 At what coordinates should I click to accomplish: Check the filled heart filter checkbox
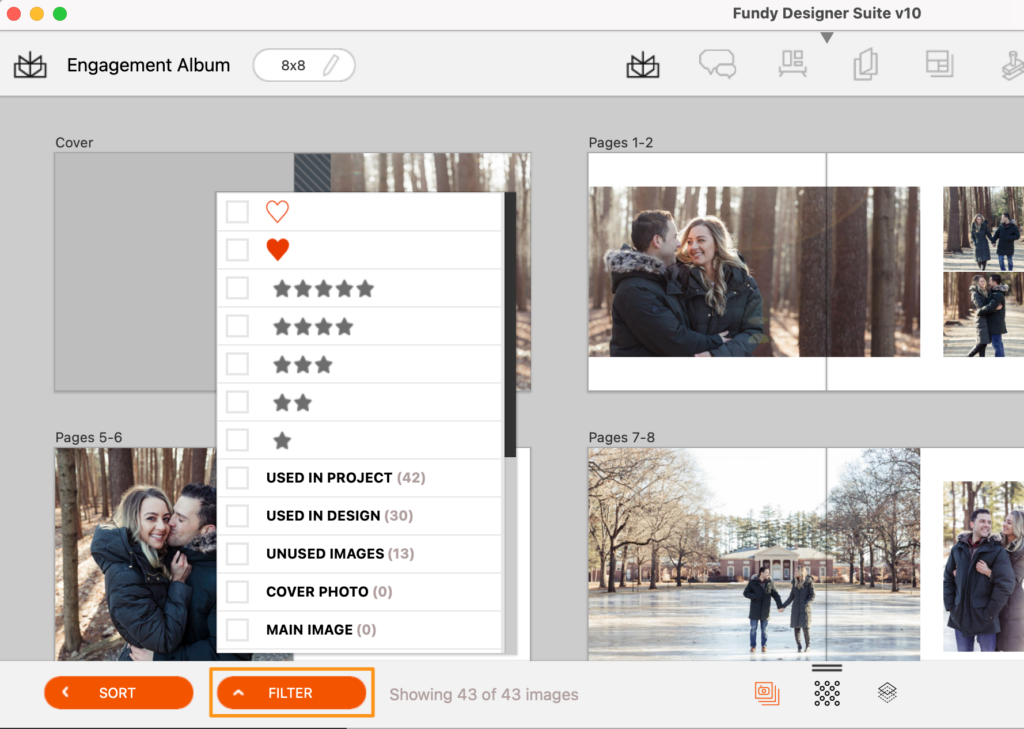(x=237, y=250)
